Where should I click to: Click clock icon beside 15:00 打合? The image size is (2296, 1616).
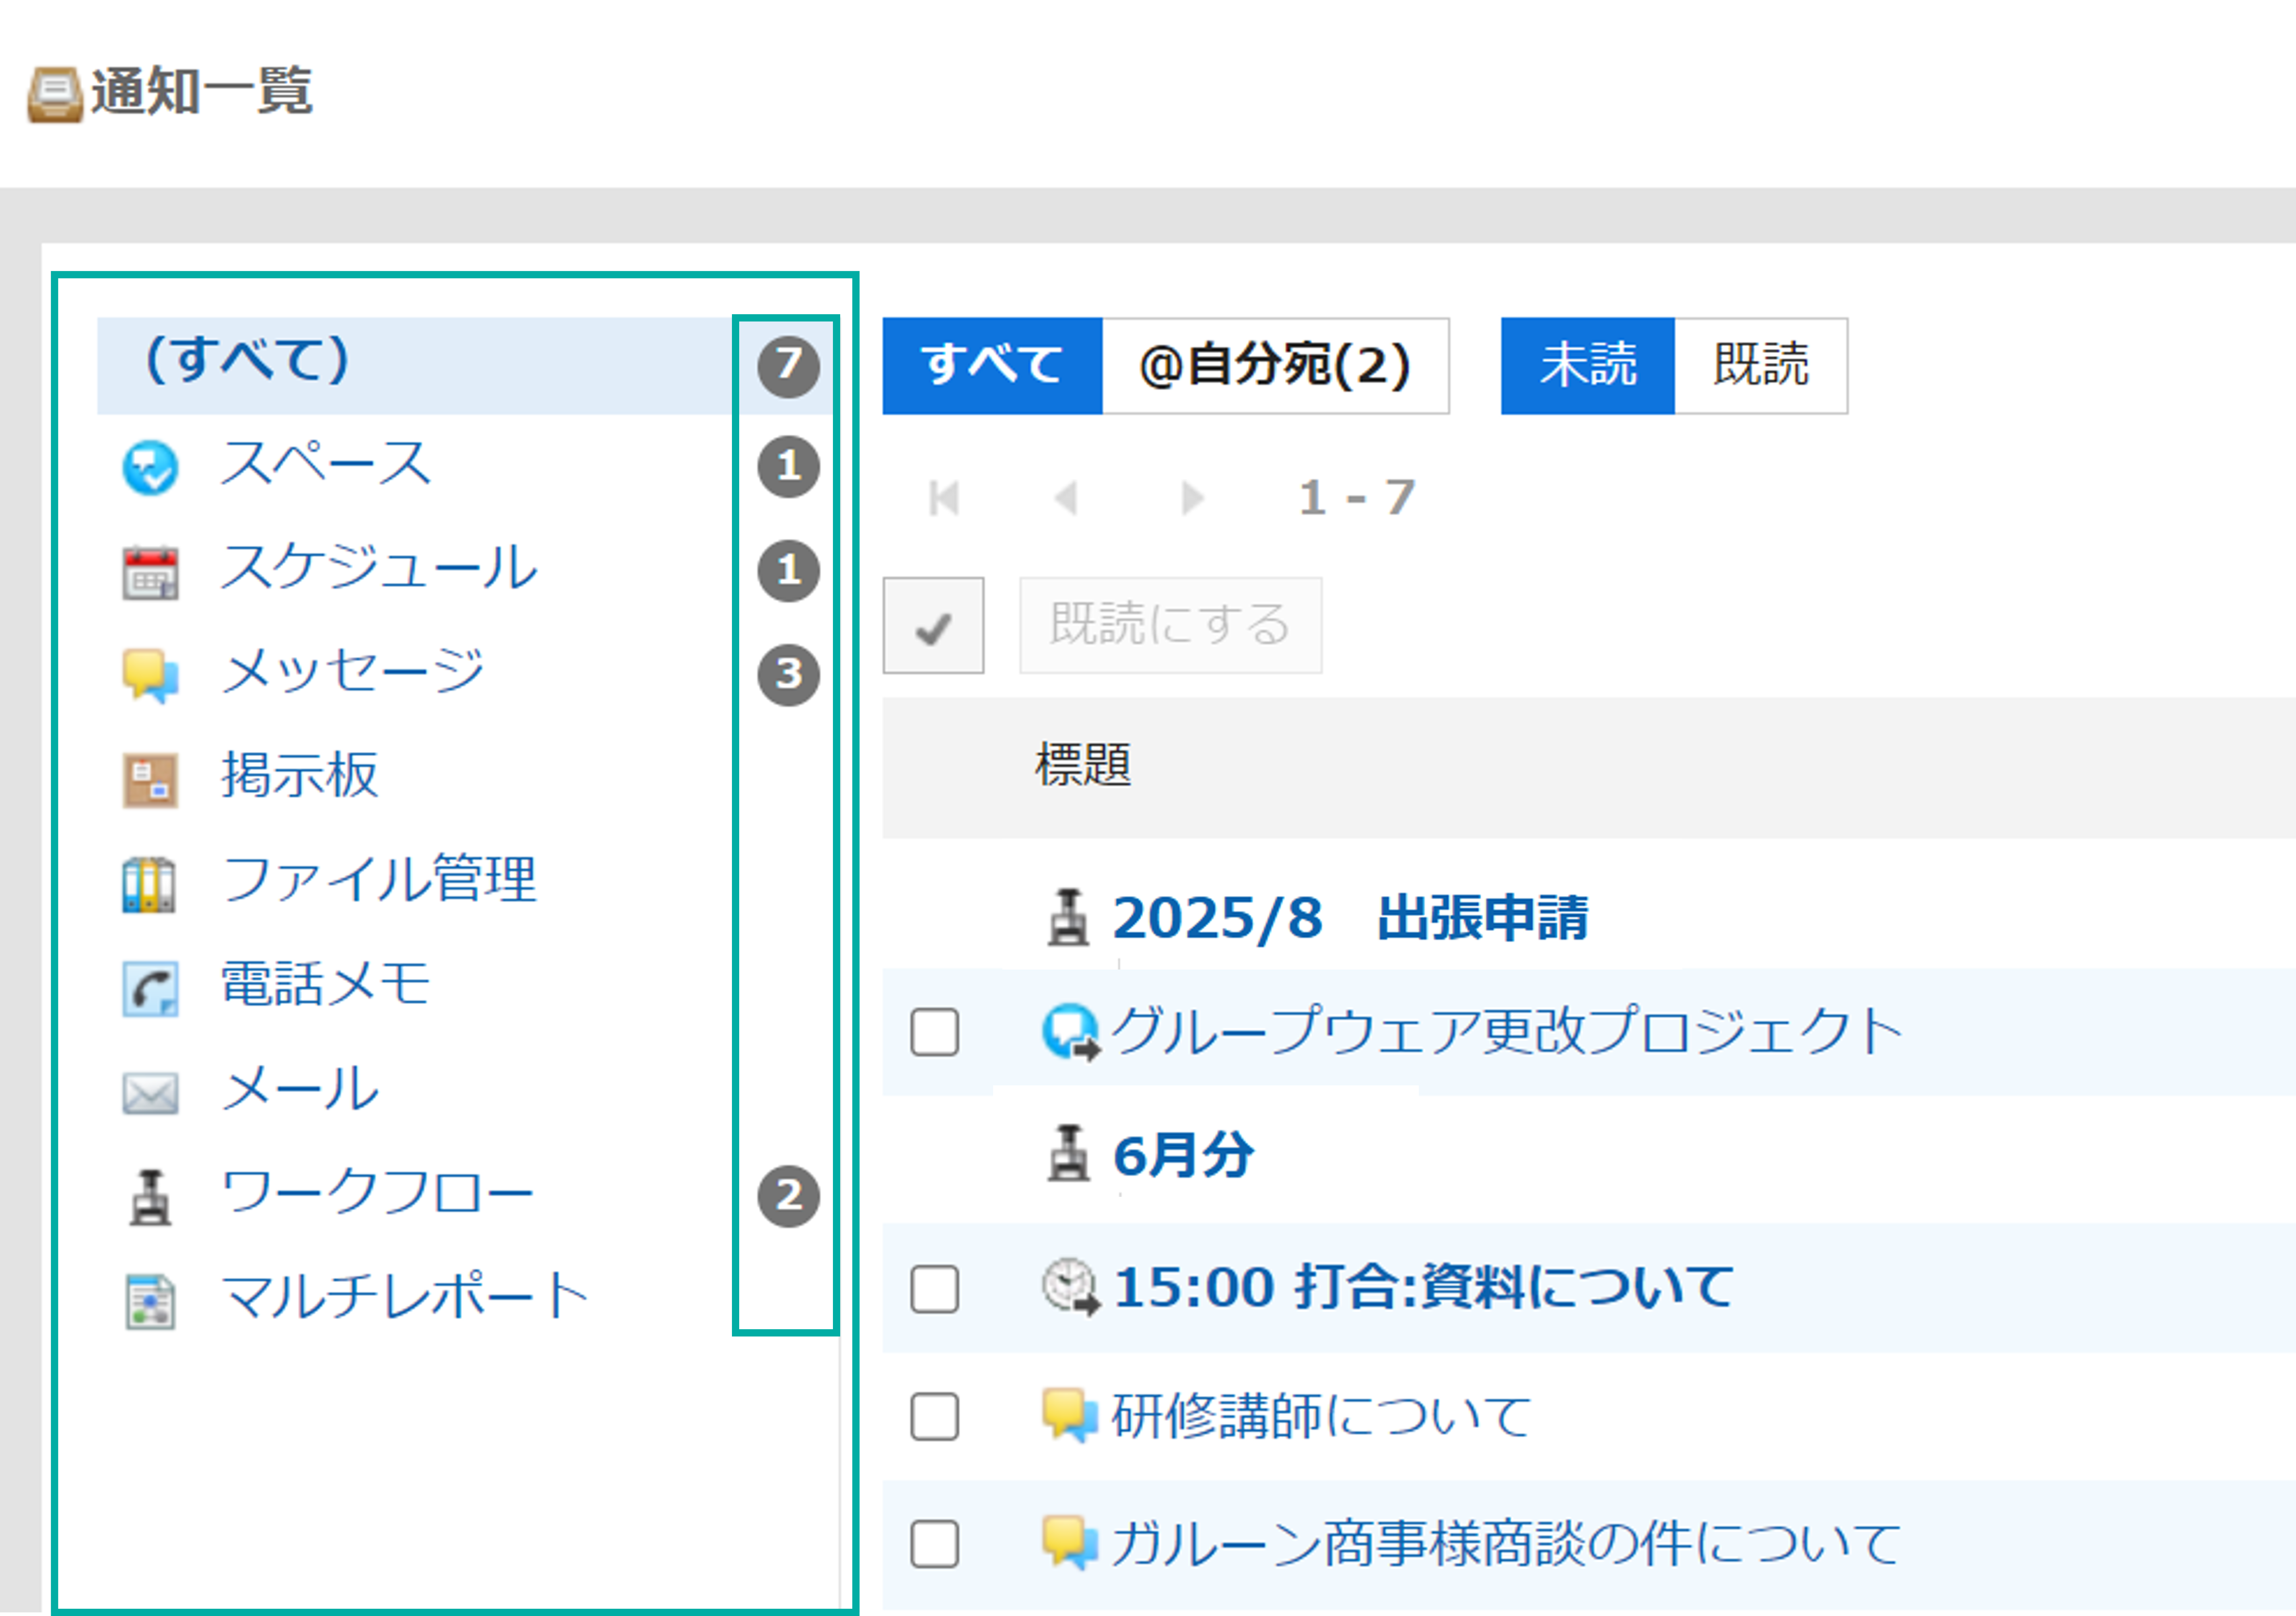tap(1071, 1287)
